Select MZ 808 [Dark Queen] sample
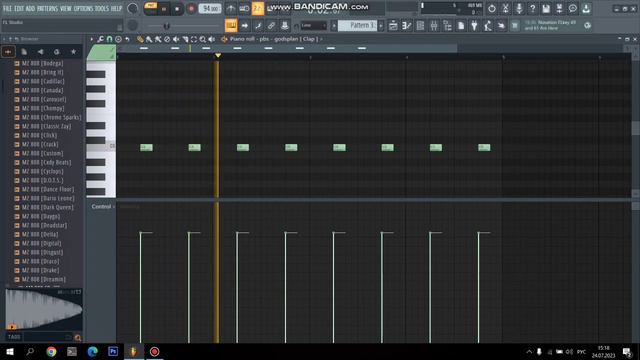The width and height of the screenshot is (640, 360). coord(48,207)
